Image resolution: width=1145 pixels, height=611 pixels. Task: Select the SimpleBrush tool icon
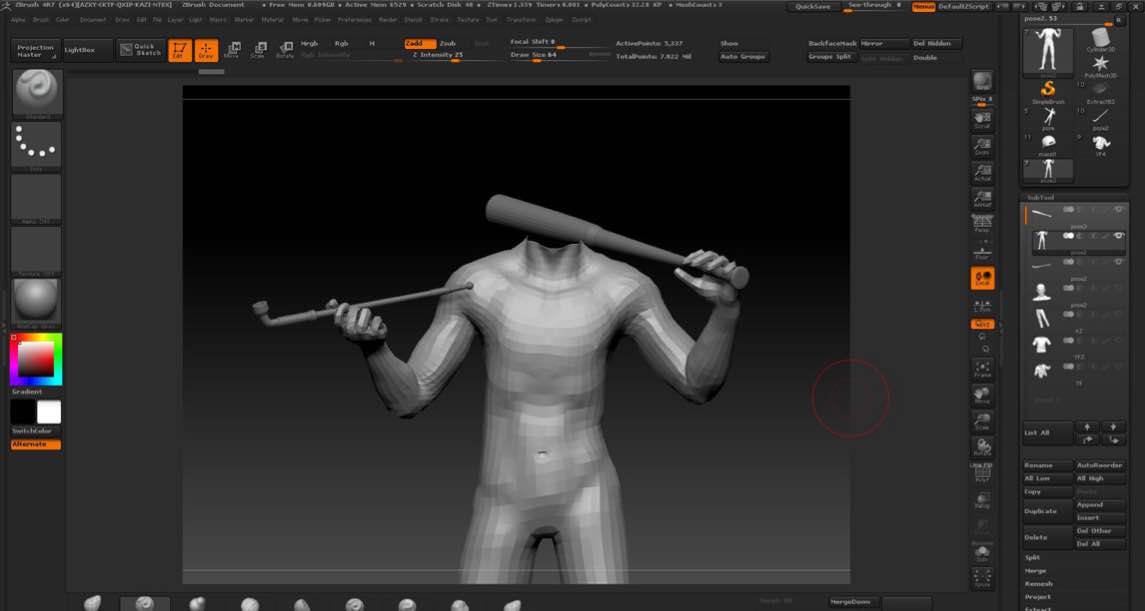click(1048, 93)
